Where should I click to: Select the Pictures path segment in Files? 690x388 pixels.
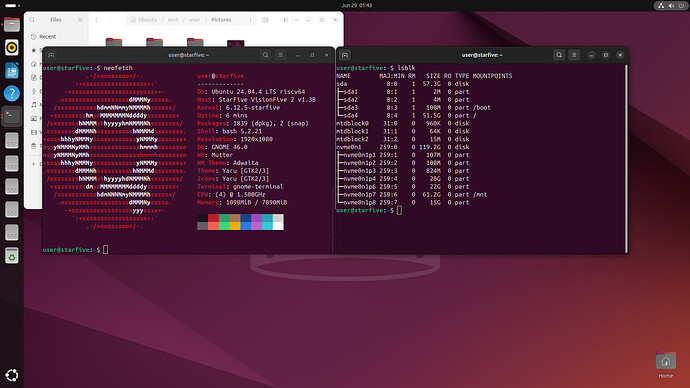coord(221,20)
